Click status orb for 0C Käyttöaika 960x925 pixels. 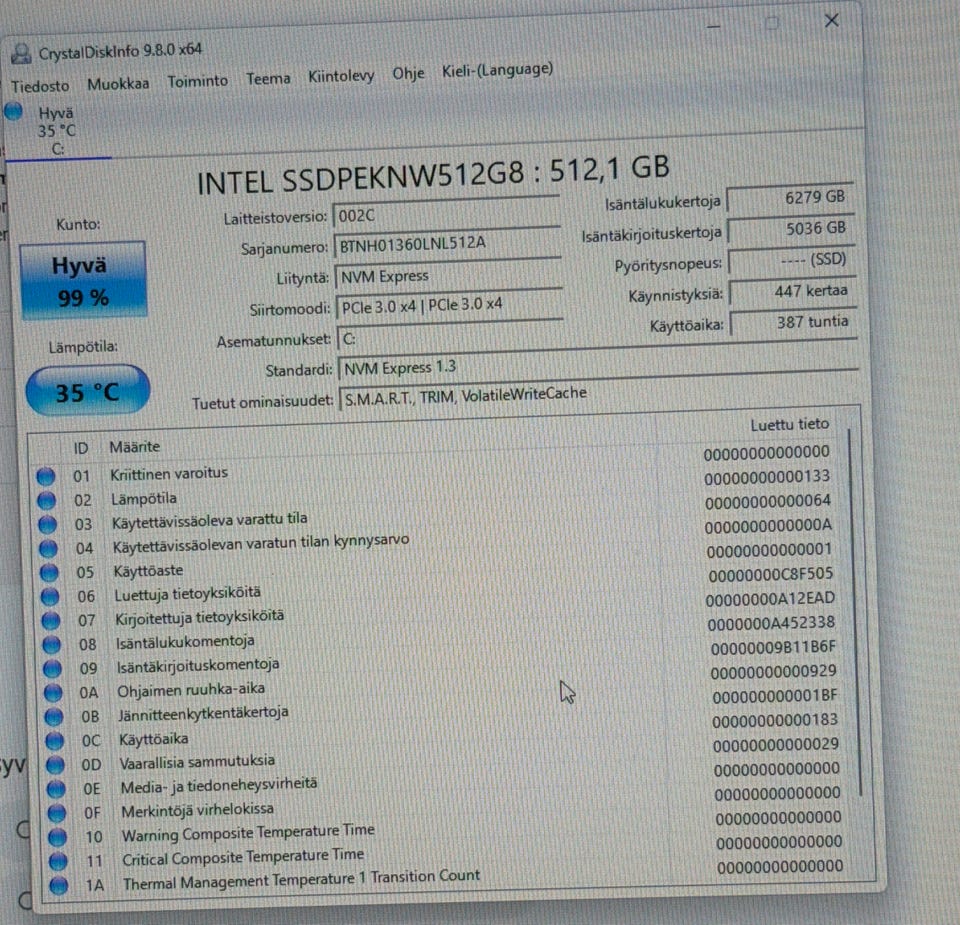coord(54,740)
